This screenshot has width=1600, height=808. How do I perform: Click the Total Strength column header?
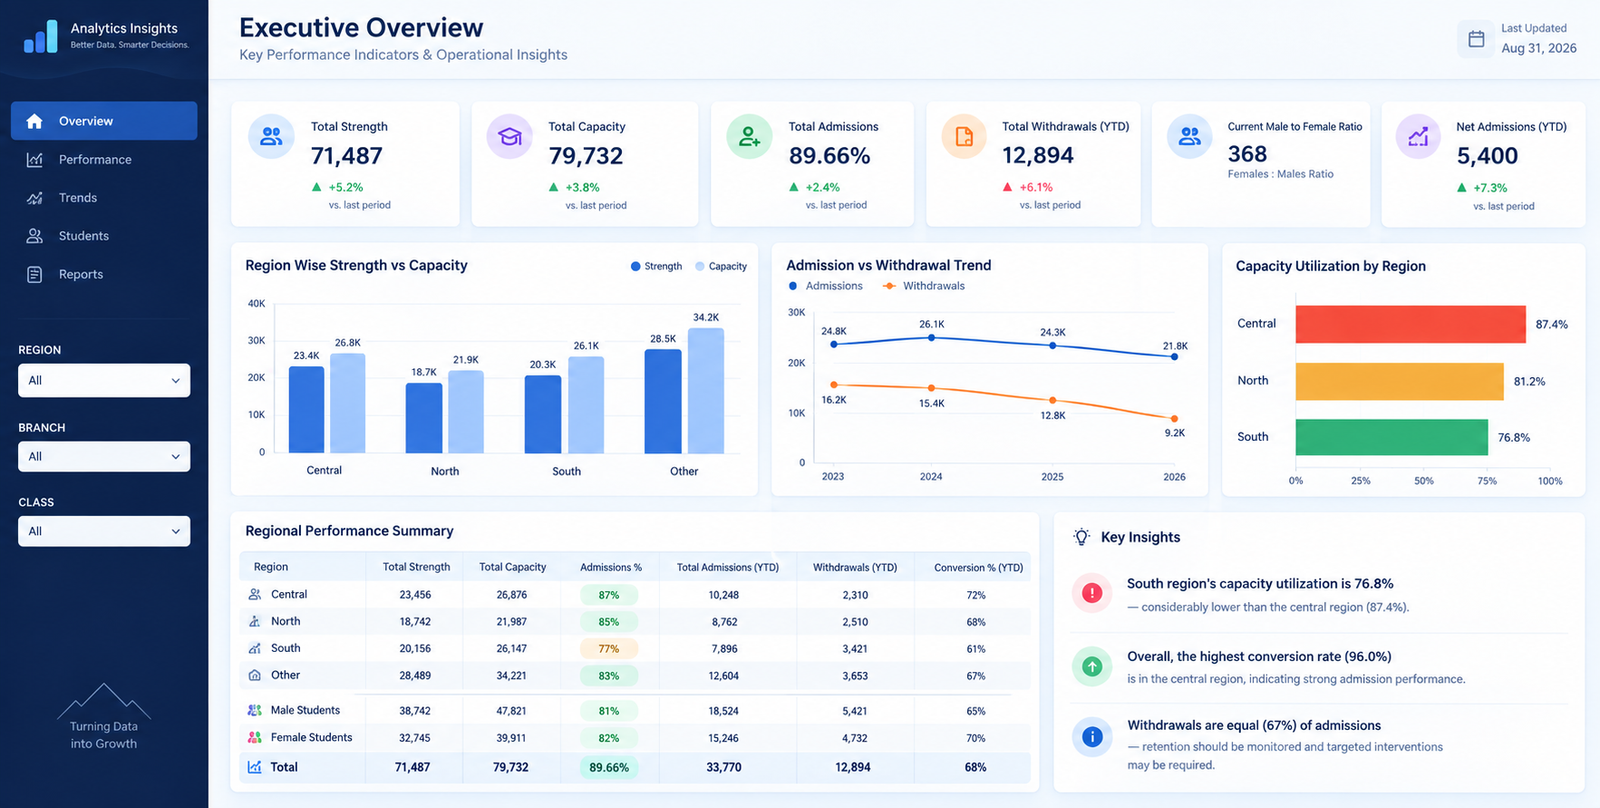coord(416,567)
